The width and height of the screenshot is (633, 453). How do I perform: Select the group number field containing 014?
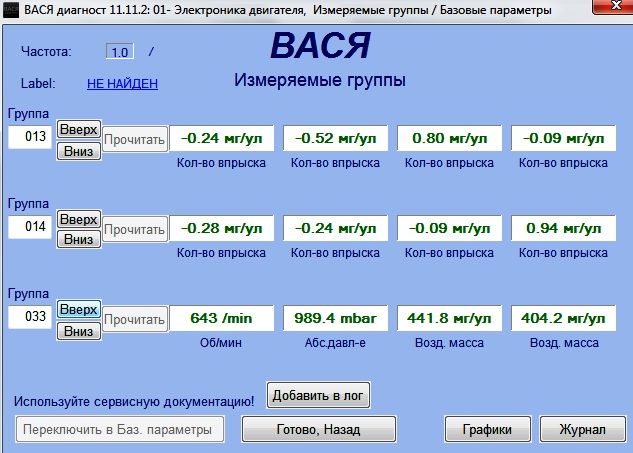click(29, 228)
